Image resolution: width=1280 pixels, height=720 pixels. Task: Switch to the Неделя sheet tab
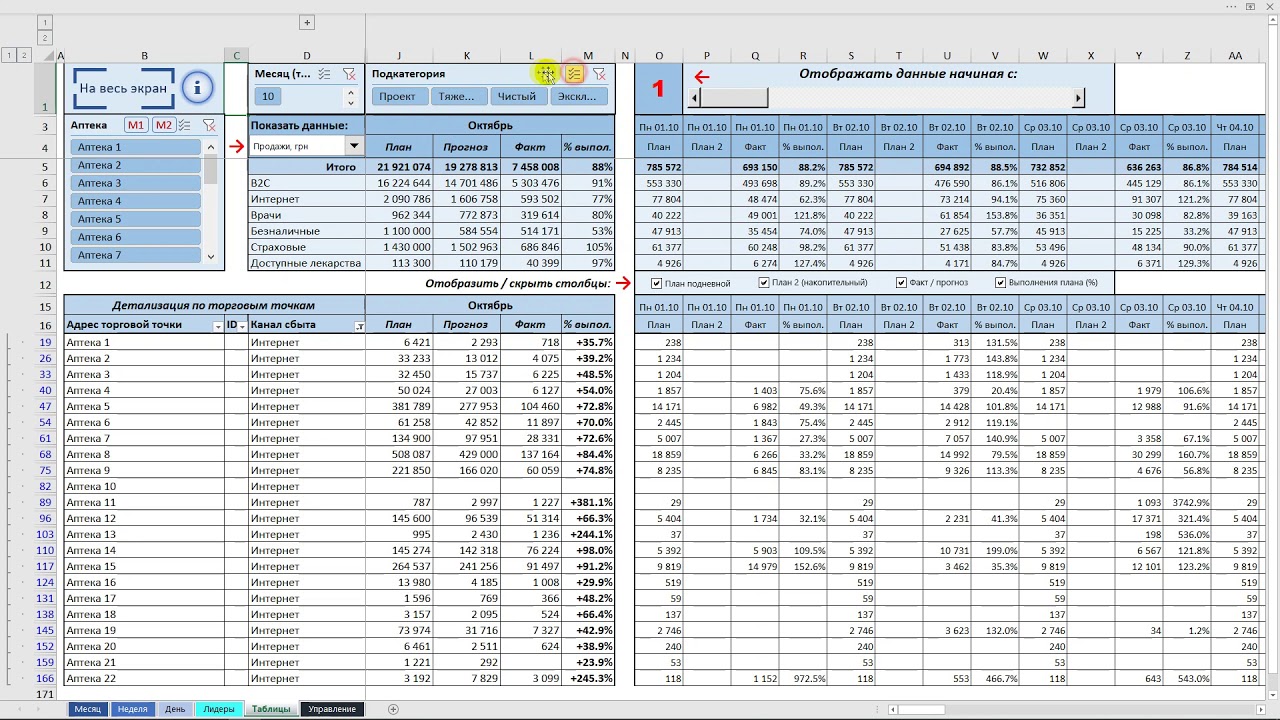click(132, 709)
